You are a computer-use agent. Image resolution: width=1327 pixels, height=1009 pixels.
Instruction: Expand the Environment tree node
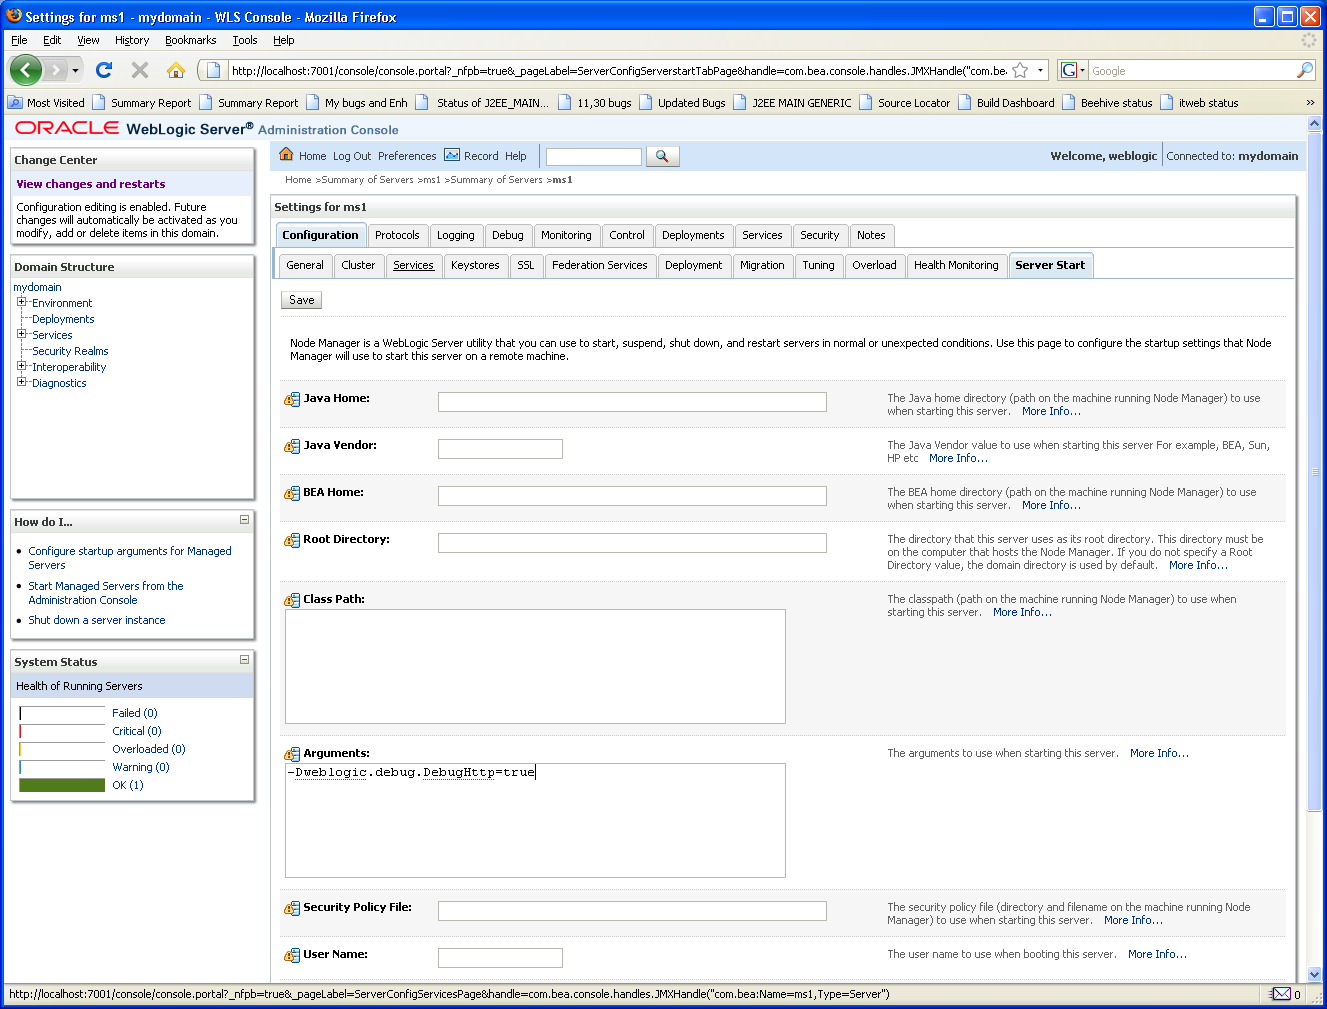(x=21, y=302)
